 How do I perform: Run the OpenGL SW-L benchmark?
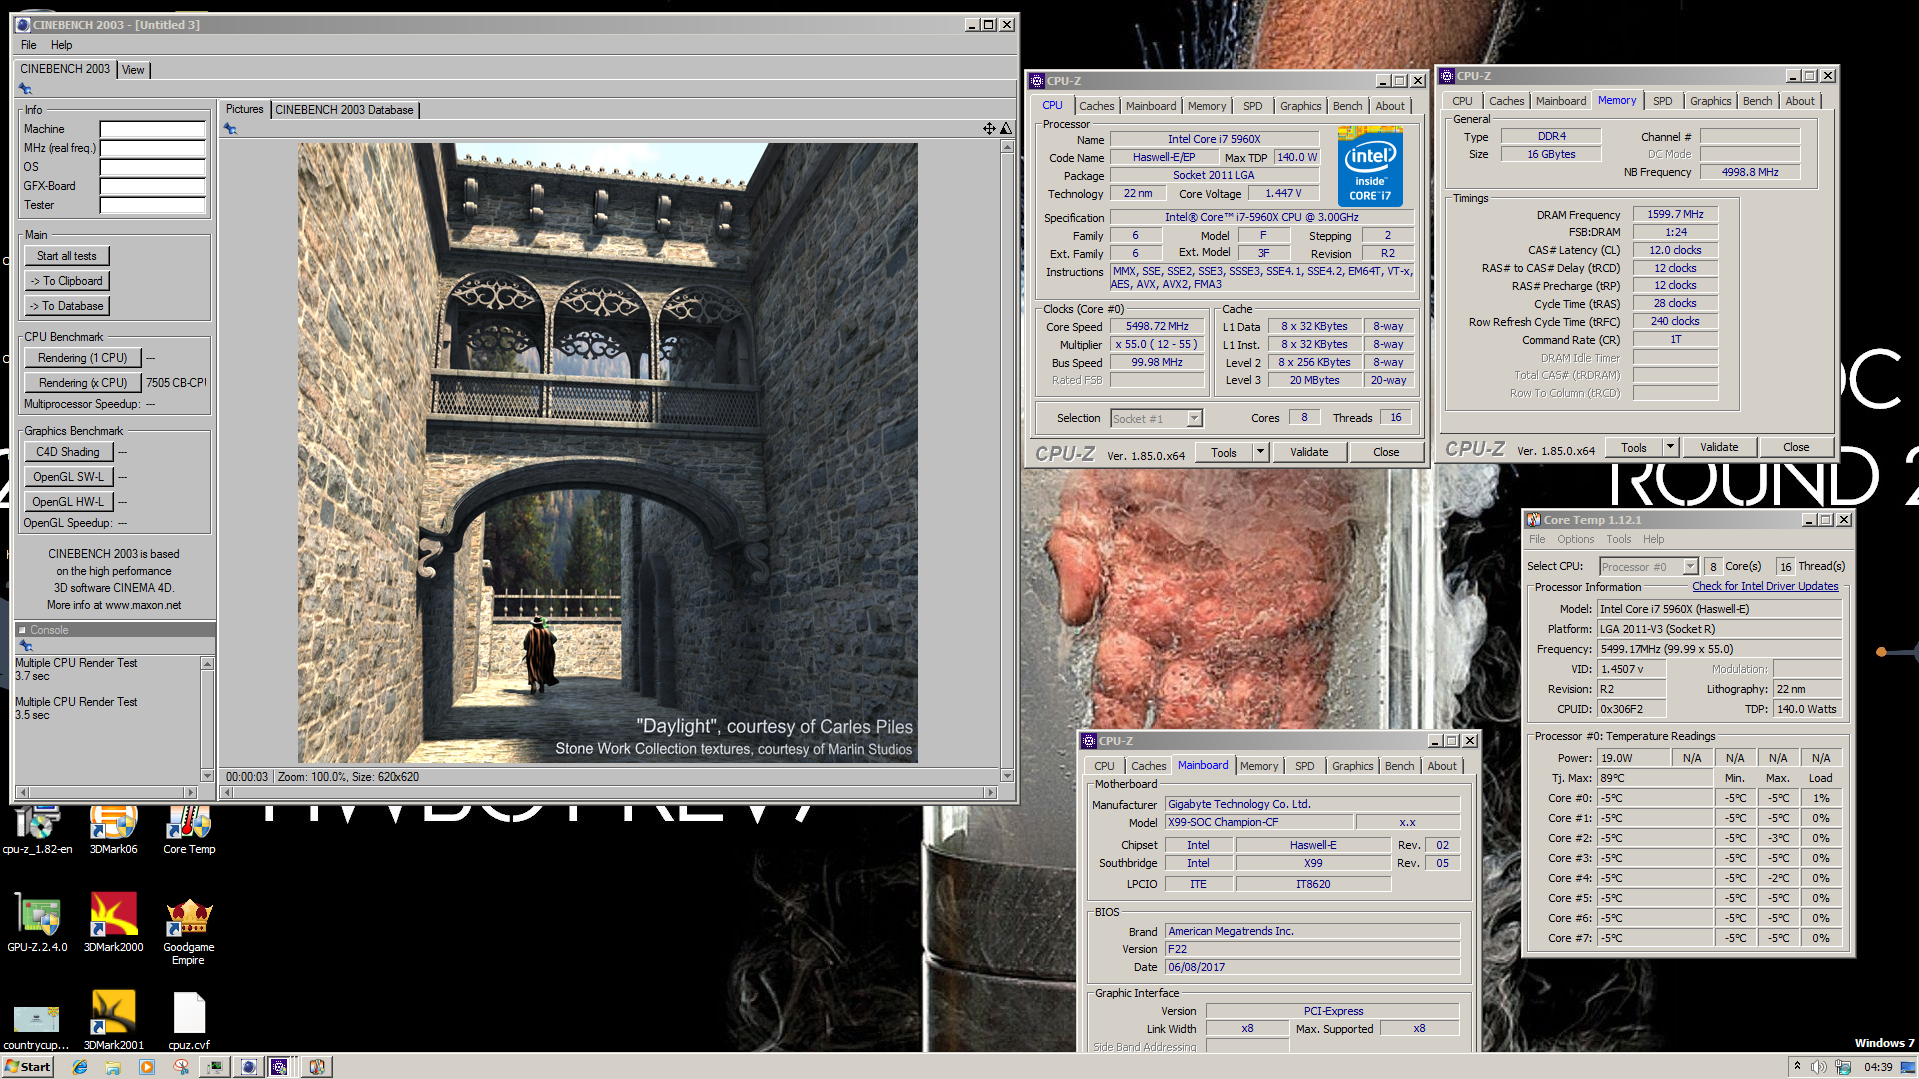(x=68, y=477)
